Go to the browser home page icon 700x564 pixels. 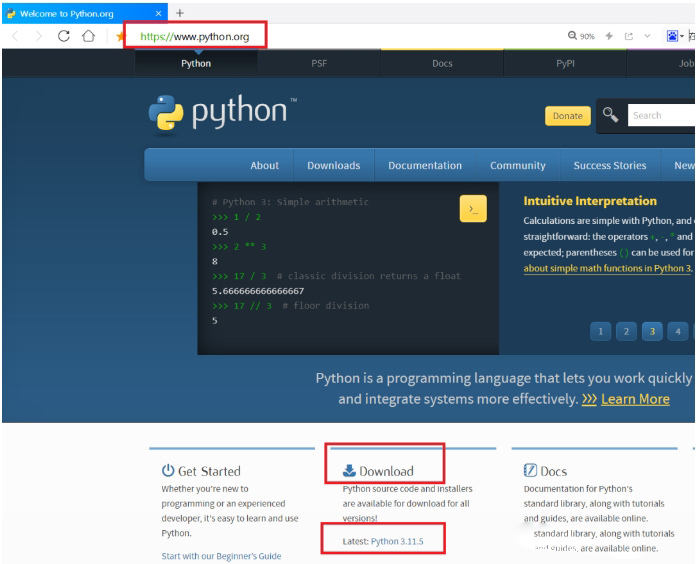tap(88, 36)
